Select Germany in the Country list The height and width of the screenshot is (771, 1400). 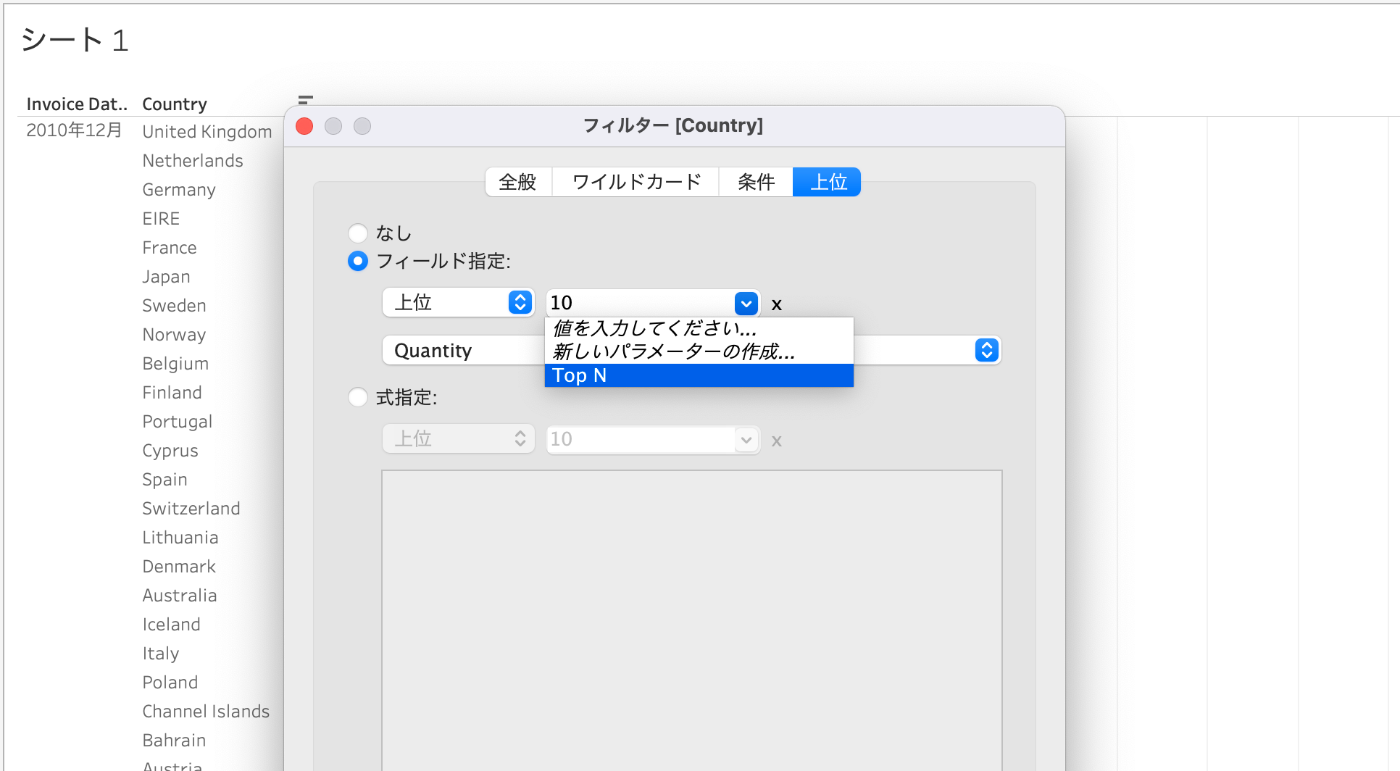[x=179, y=190]
